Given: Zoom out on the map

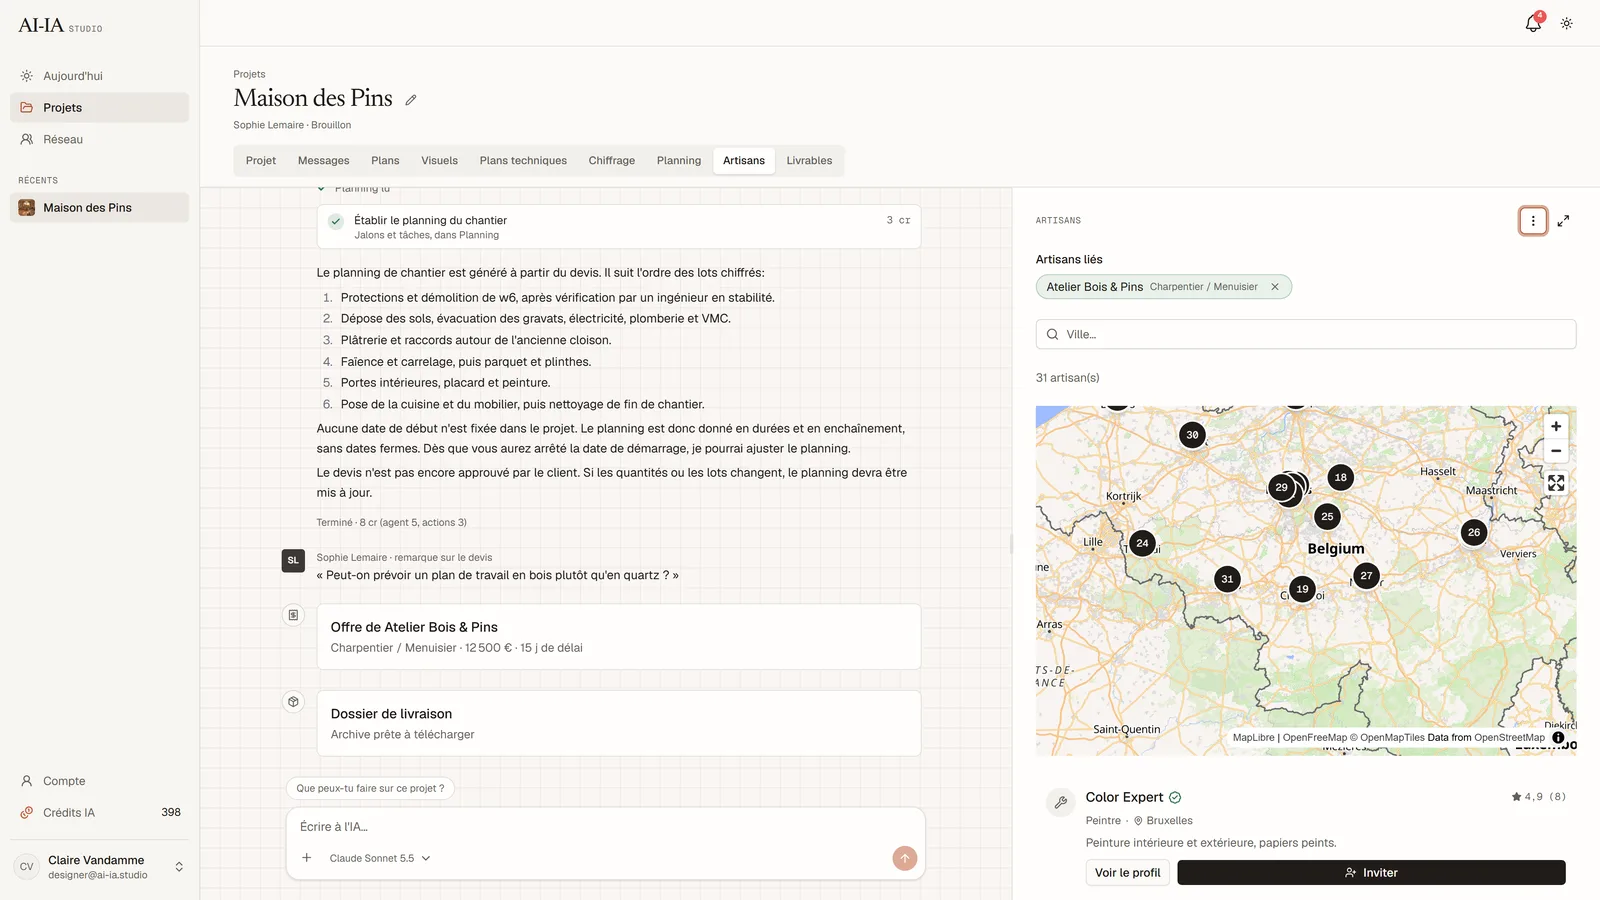Looking at the screenshot, I should (1556, 451).
